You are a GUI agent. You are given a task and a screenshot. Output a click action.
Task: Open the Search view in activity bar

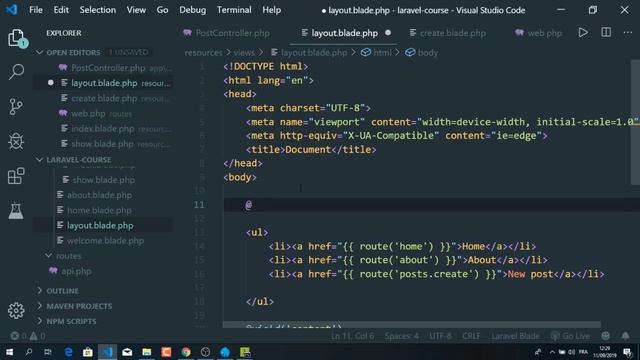(x=16, y=72)
